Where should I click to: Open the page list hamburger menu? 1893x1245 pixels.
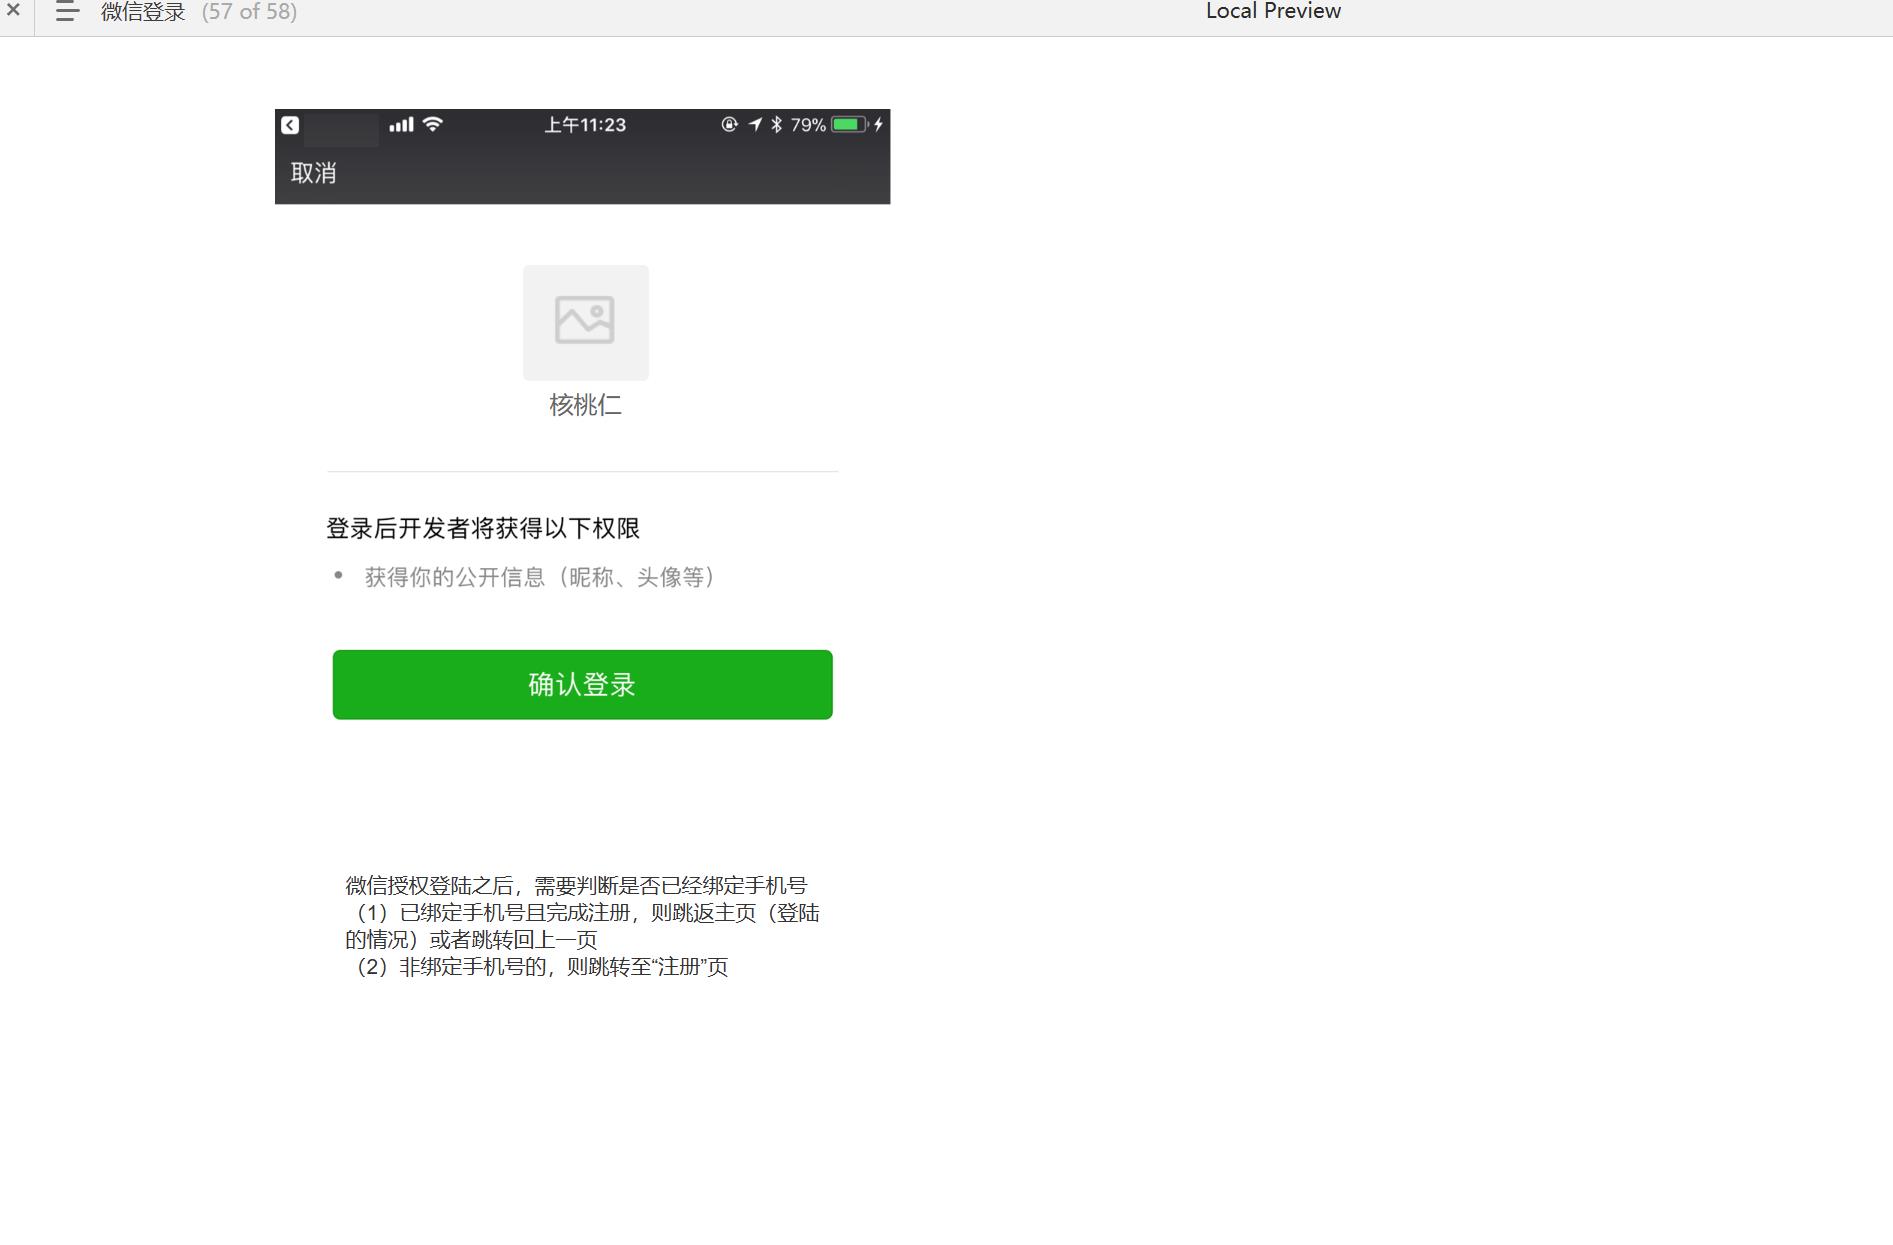(67, 12)
